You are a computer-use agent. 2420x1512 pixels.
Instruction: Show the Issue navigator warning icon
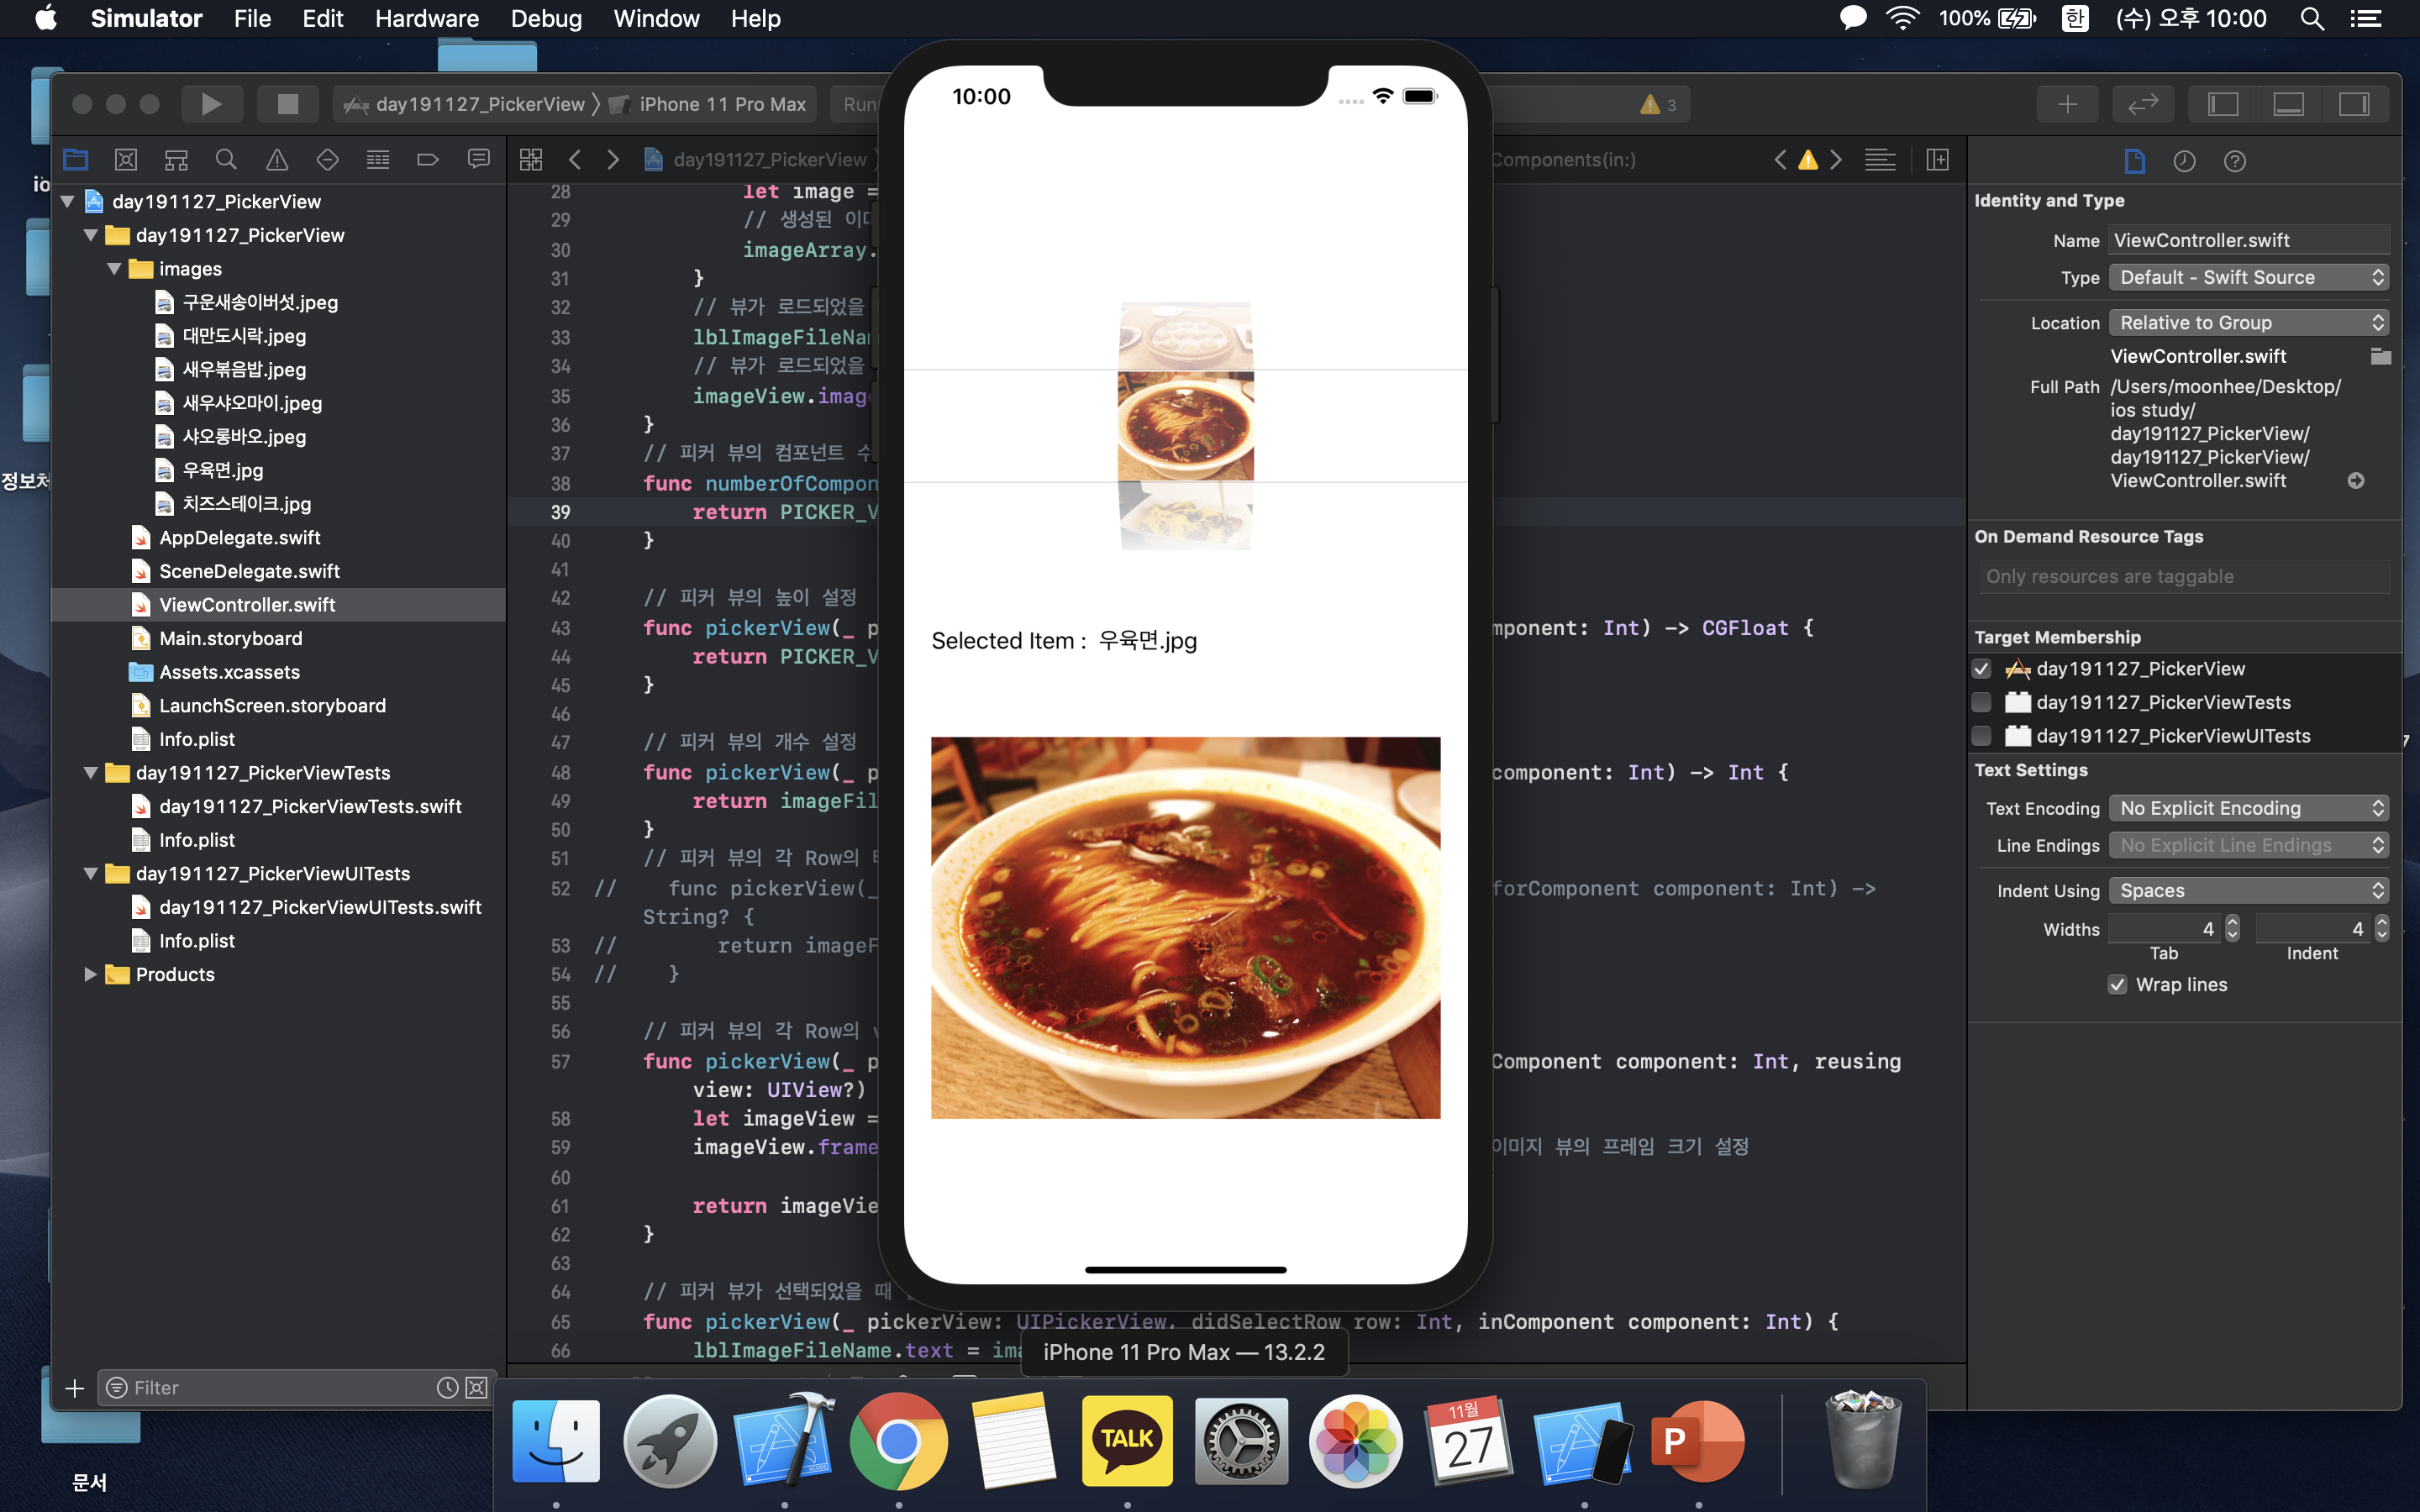(x=277, y=160)
